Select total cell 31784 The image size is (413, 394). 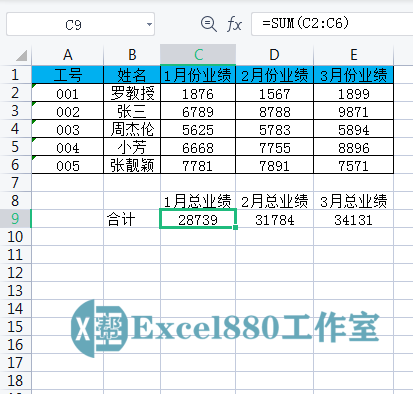pos(274,219)
